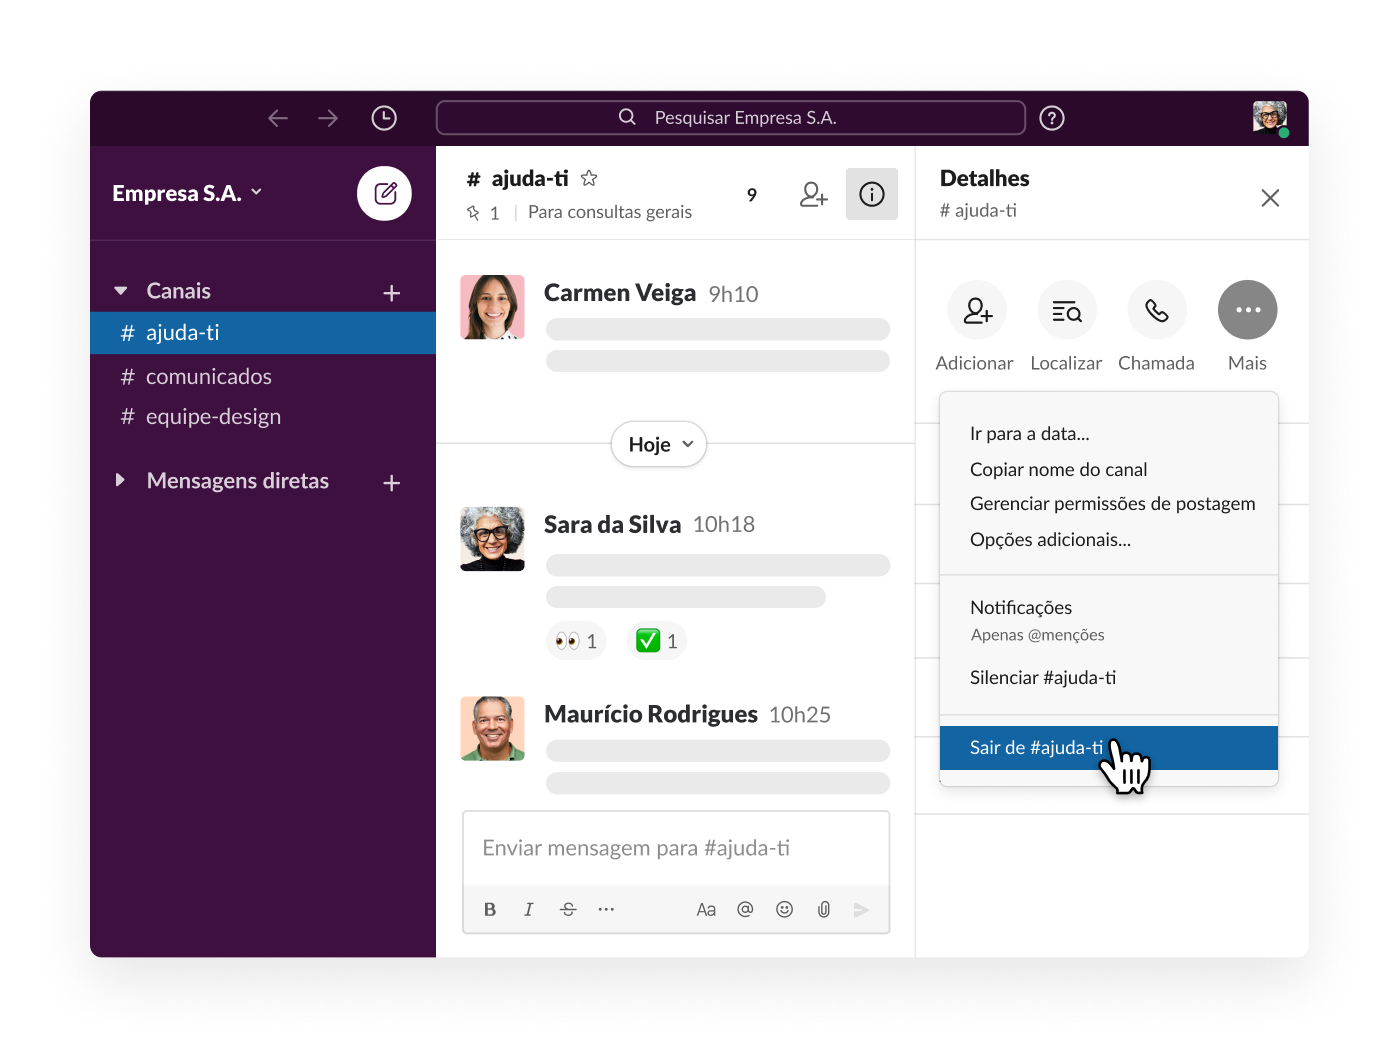Open Opções adicionais... menu item
This screenshot has width=1400, height=1048.
1050,540
